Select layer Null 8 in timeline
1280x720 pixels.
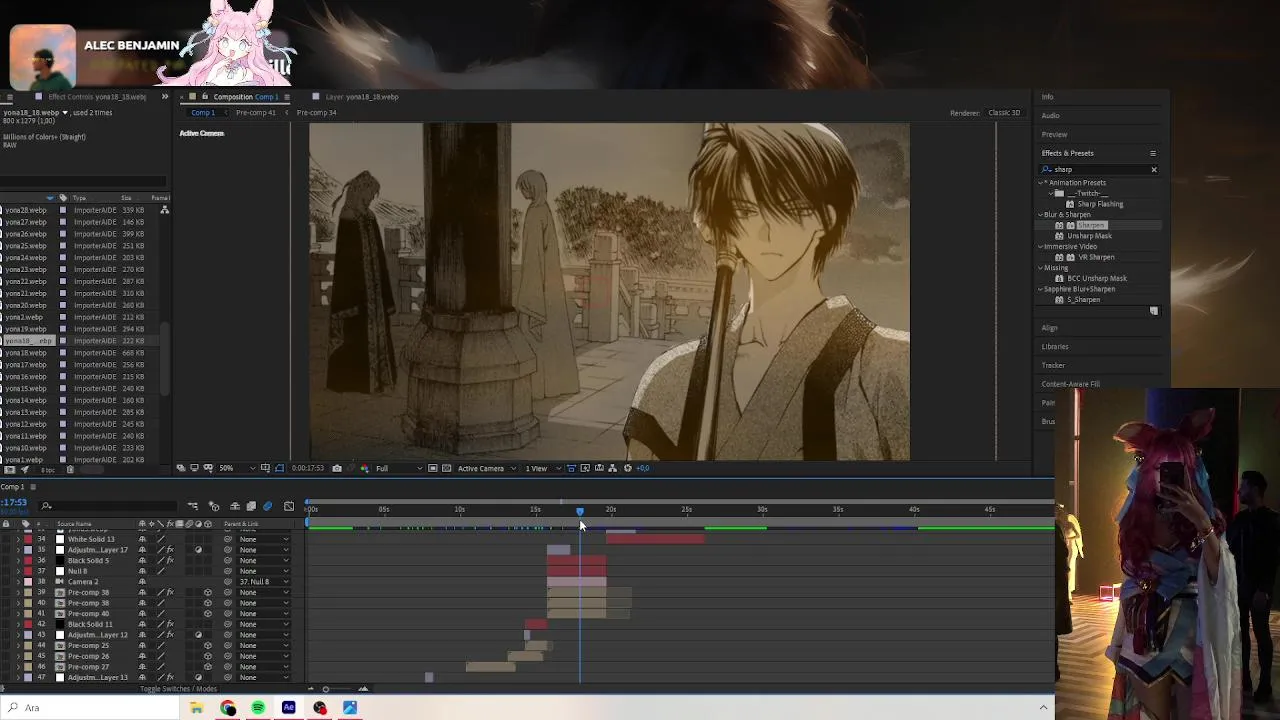coord(77,571)
